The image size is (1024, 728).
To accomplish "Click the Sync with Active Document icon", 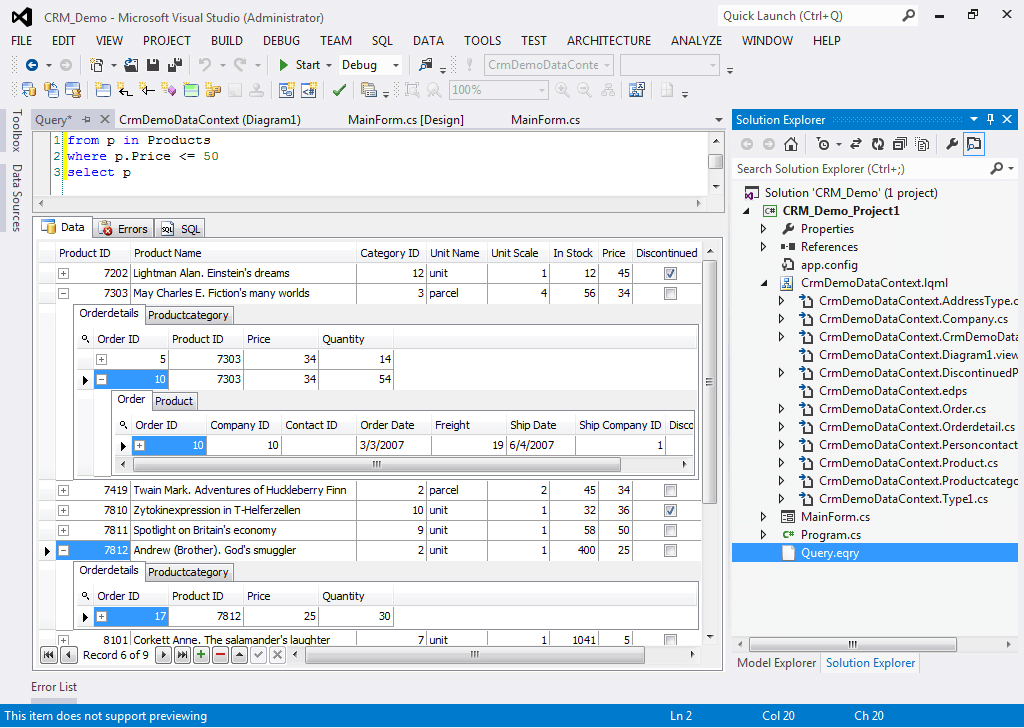I will coord(856,144).
